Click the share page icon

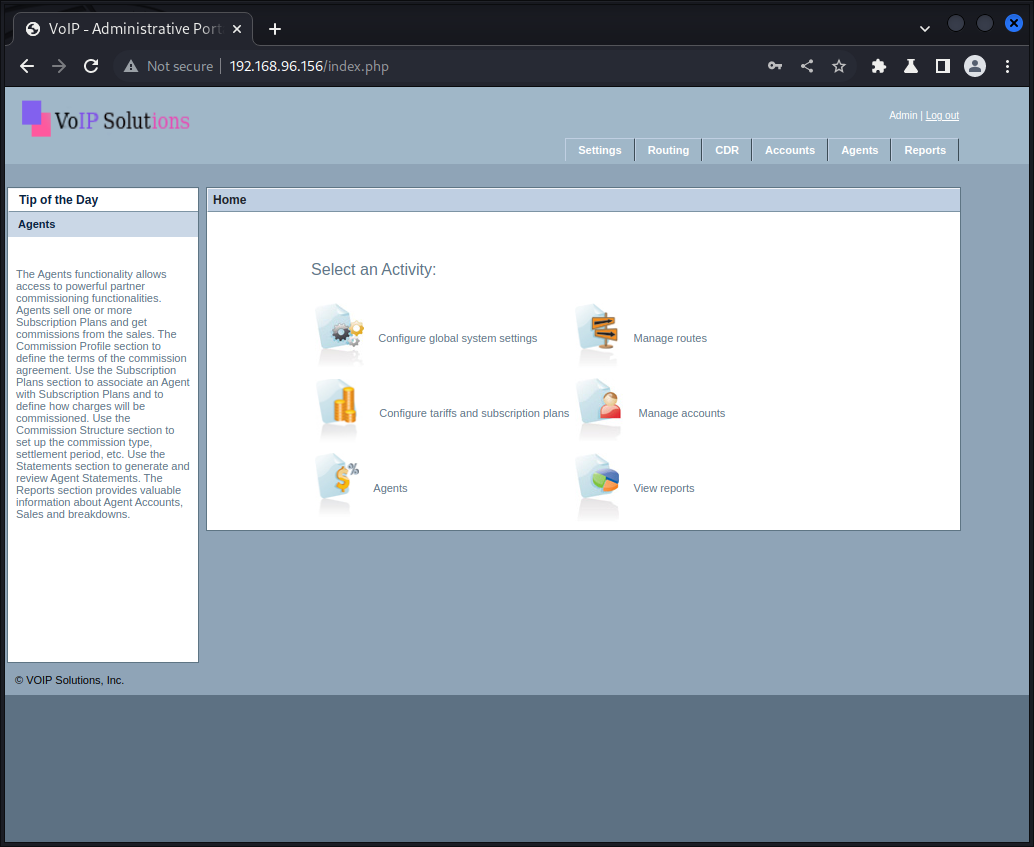point(806,66)
